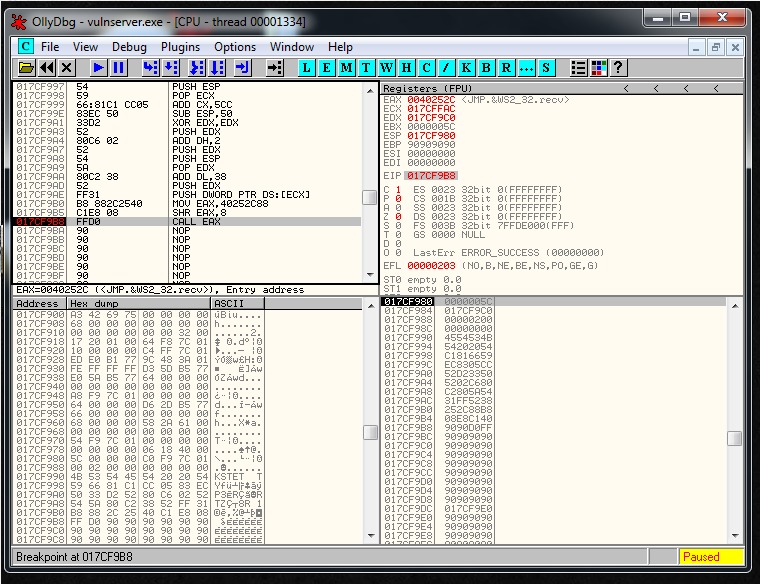Restart program with rewind icon
760x584 pixels.
click(47, 68)
